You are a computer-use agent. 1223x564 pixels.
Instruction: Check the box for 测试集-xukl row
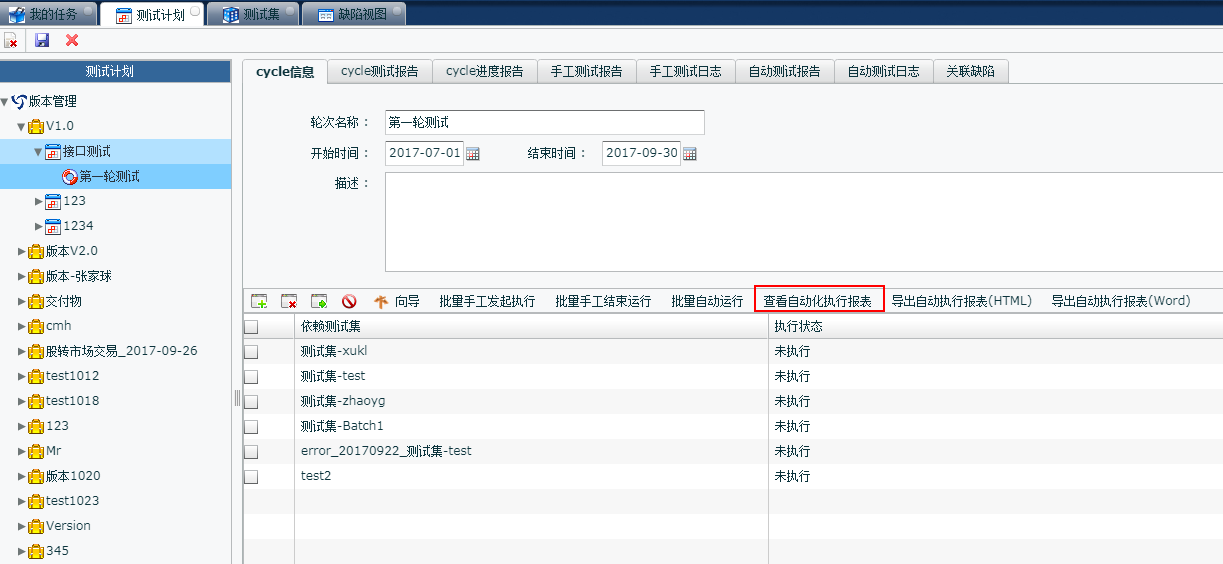click(x=251, y=352)
